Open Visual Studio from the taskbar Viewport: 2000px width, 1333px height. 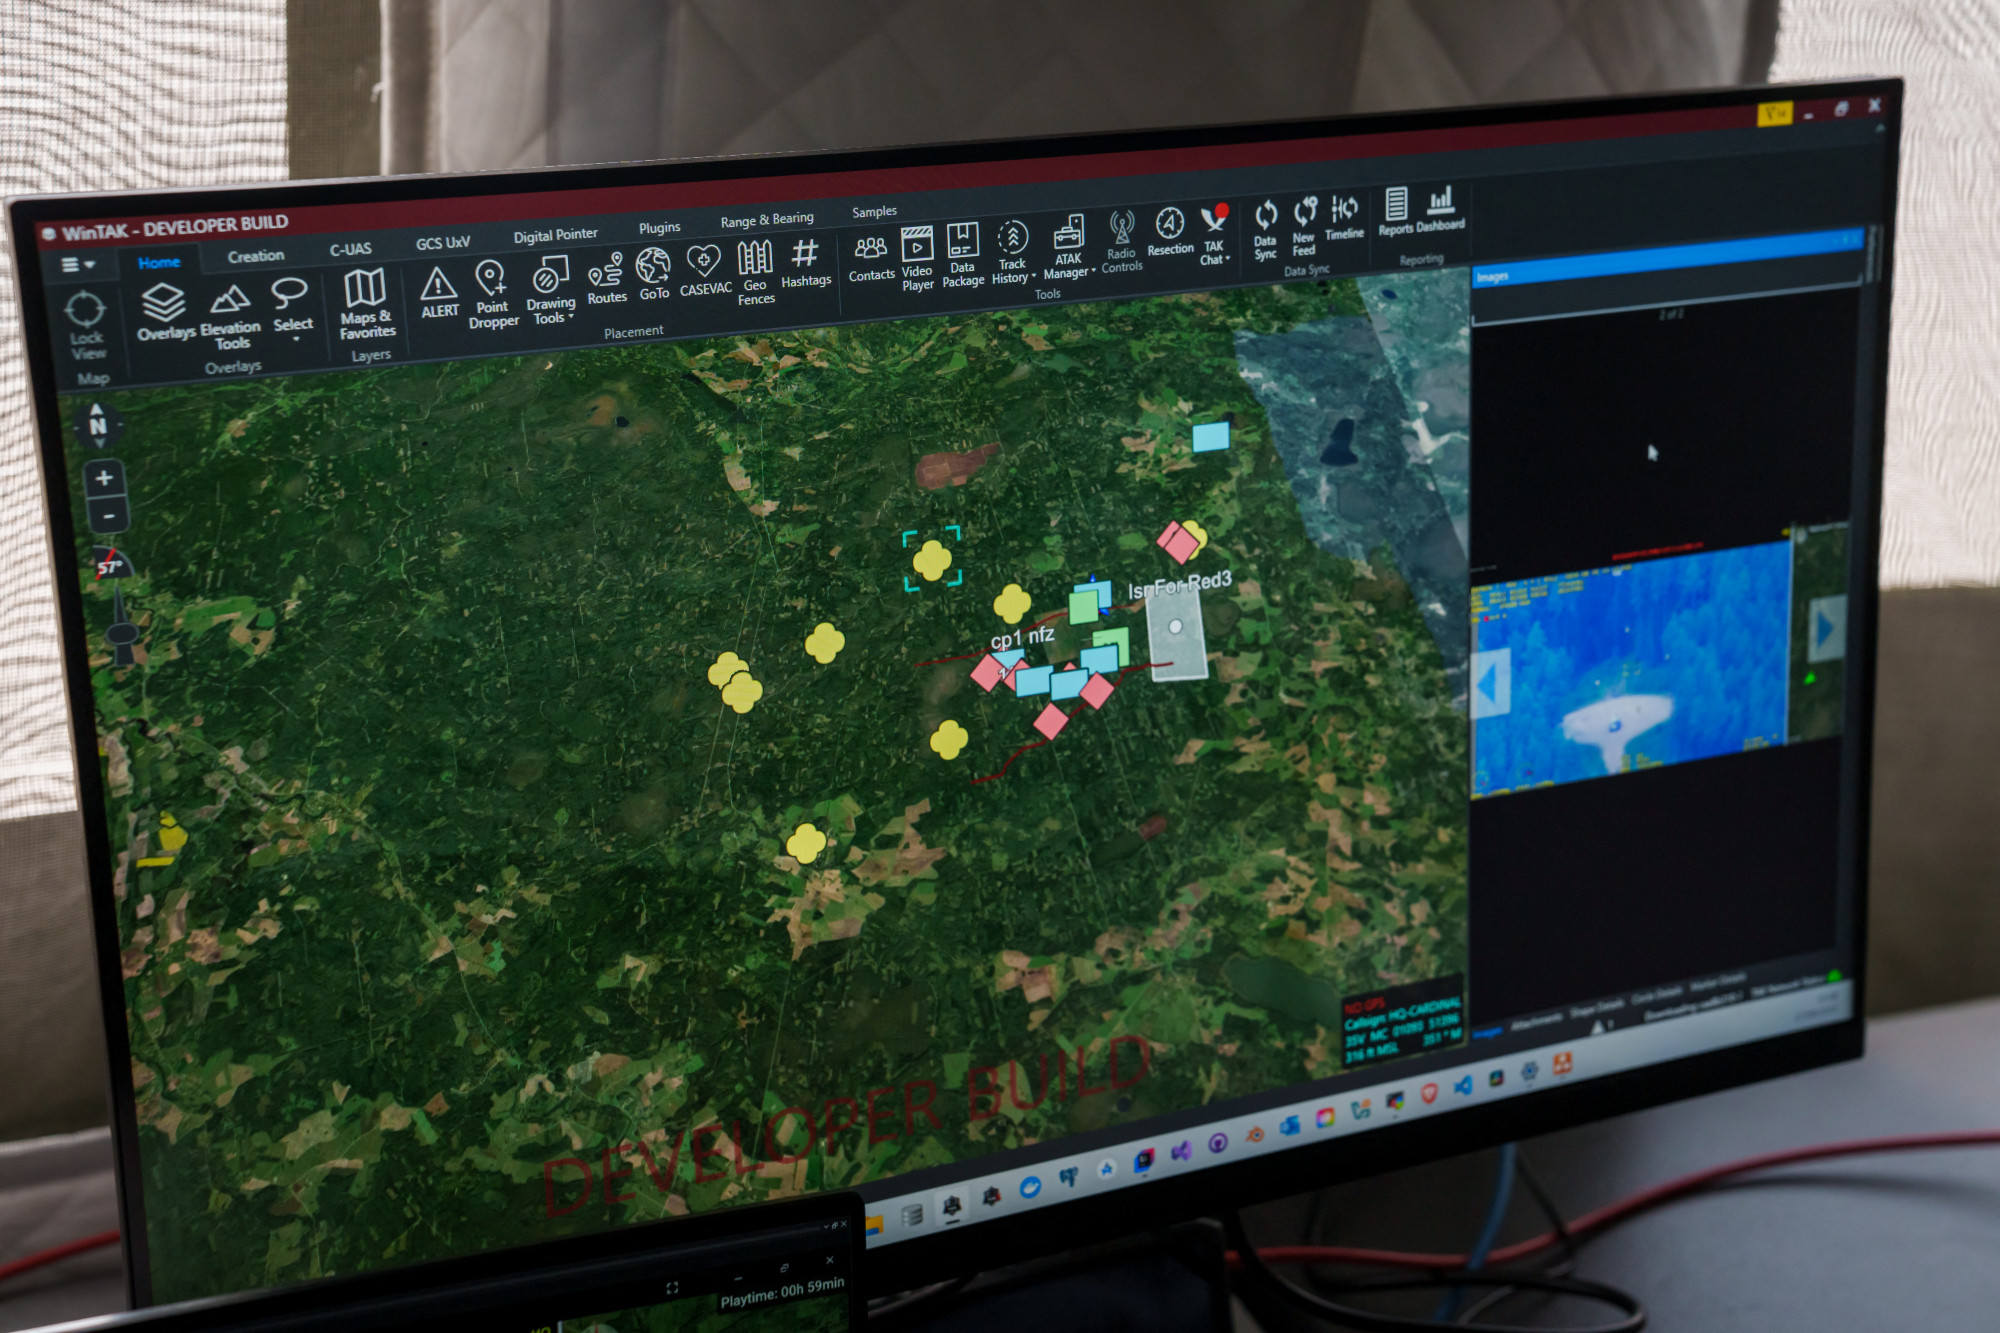(x=1180, y=1150)
